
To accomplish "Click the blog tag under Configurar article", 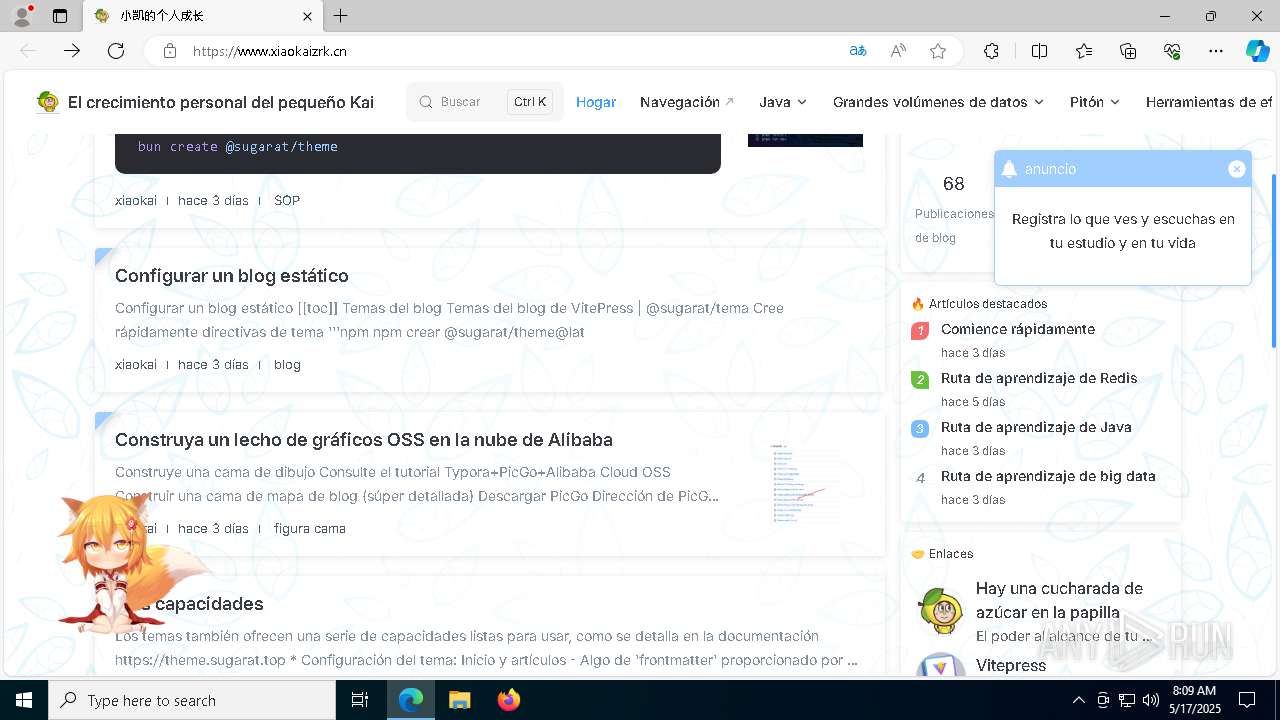I will click(x=287, y=364).
